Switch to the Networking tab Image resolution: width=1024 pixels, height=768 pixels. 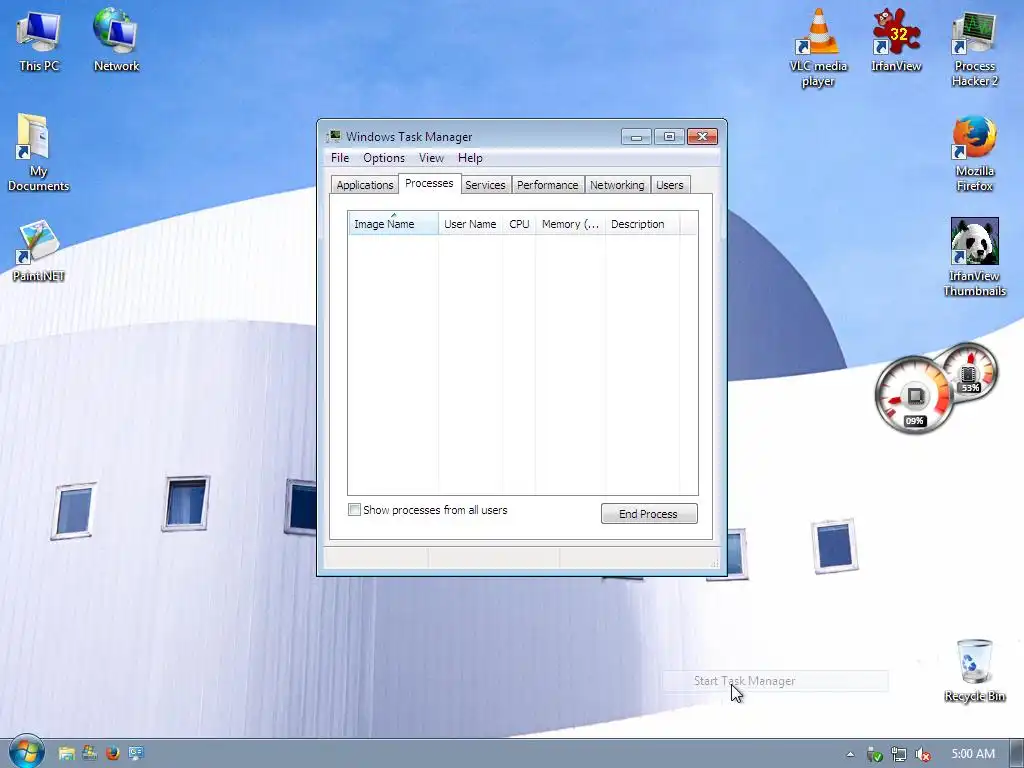click(617, 185)
